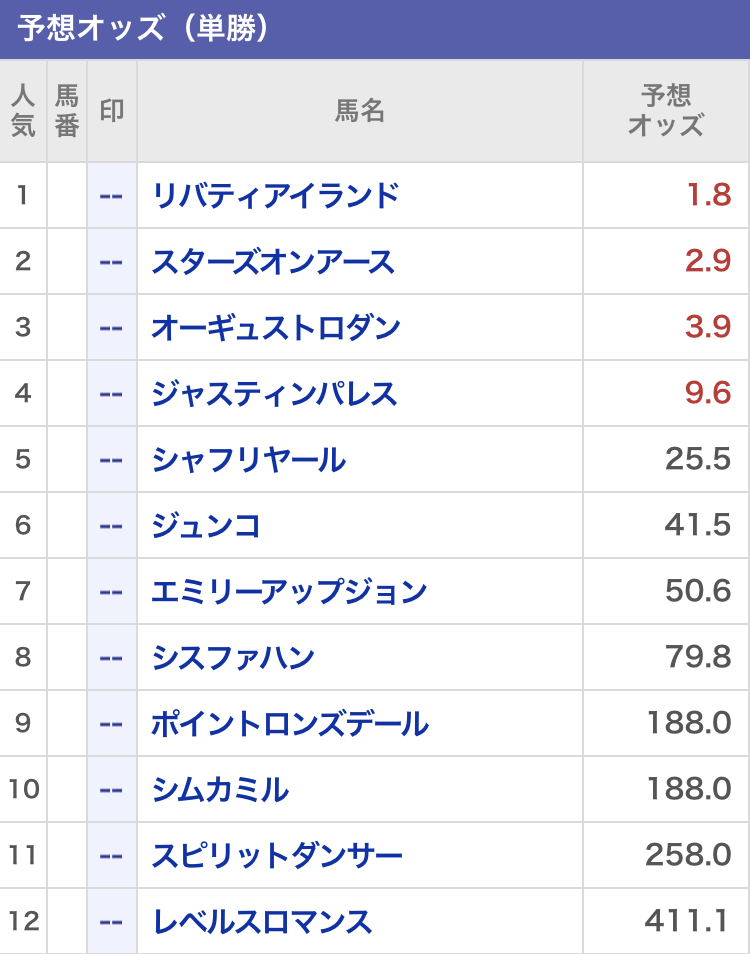Open horse link リバティアイランド
The width and height of the screenshot is (750, 954).
tap(275, 195)
